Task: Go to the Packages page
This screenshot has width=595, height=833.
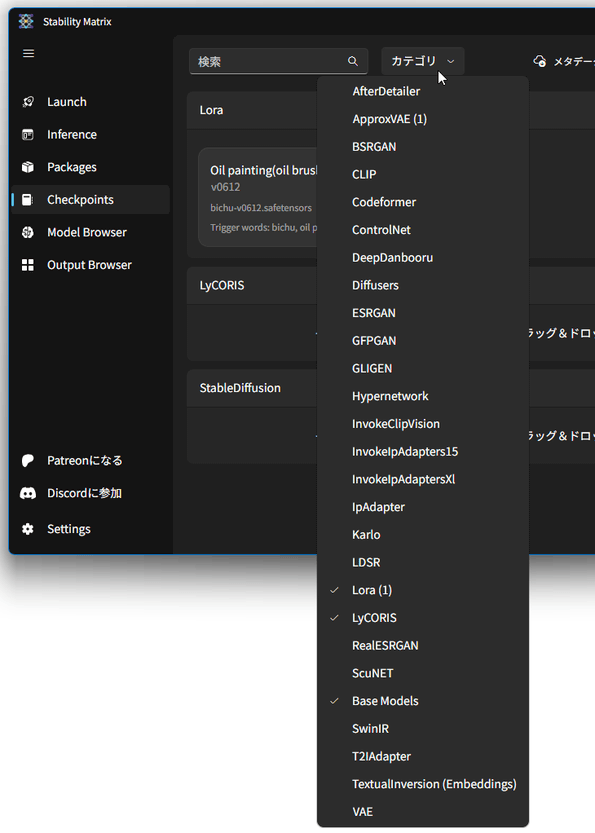Action: [90, 167]
